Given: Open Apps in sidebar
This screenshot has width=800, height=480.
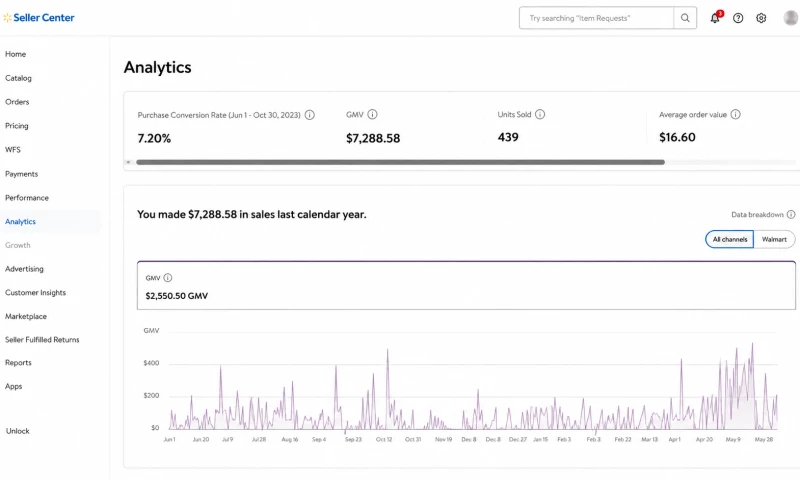Looking at the screenshot, I should (x=13, y=386).
